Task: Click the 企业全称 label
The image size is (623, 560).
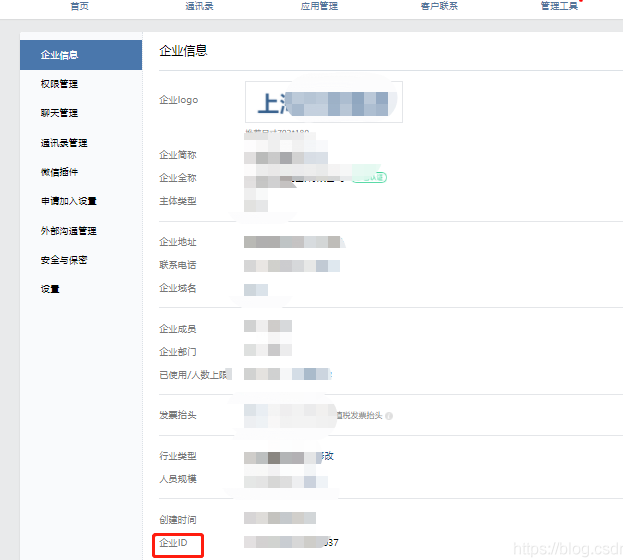Action: point(178,178)
